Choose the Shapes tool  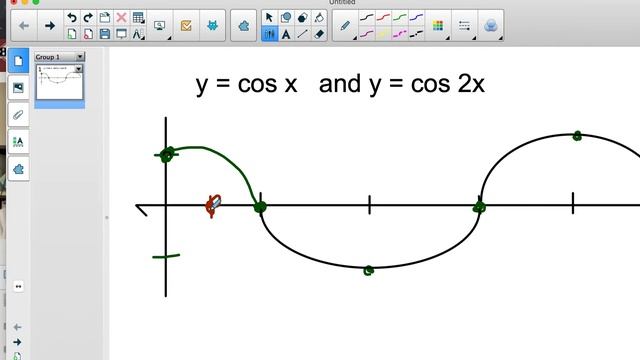coord(286,18)
